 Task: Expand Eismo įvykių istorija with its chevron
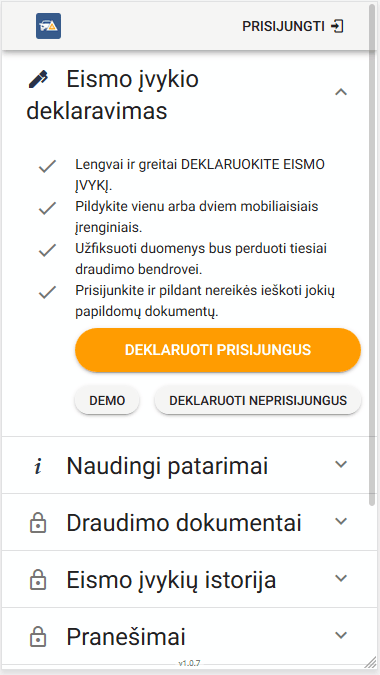[x=341, y=578]
